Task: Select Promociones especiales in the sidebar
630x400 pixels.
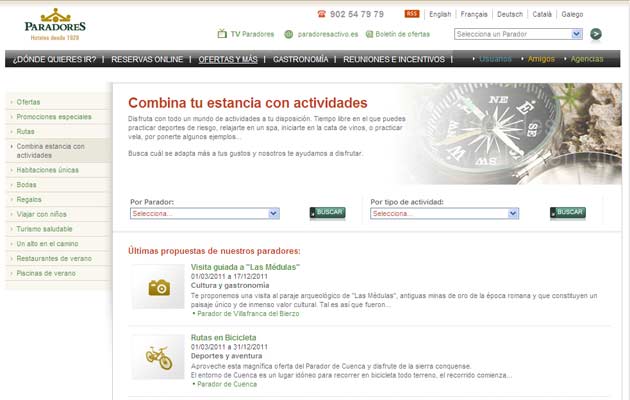Action: pyautogui.click(x=54, y=117)
